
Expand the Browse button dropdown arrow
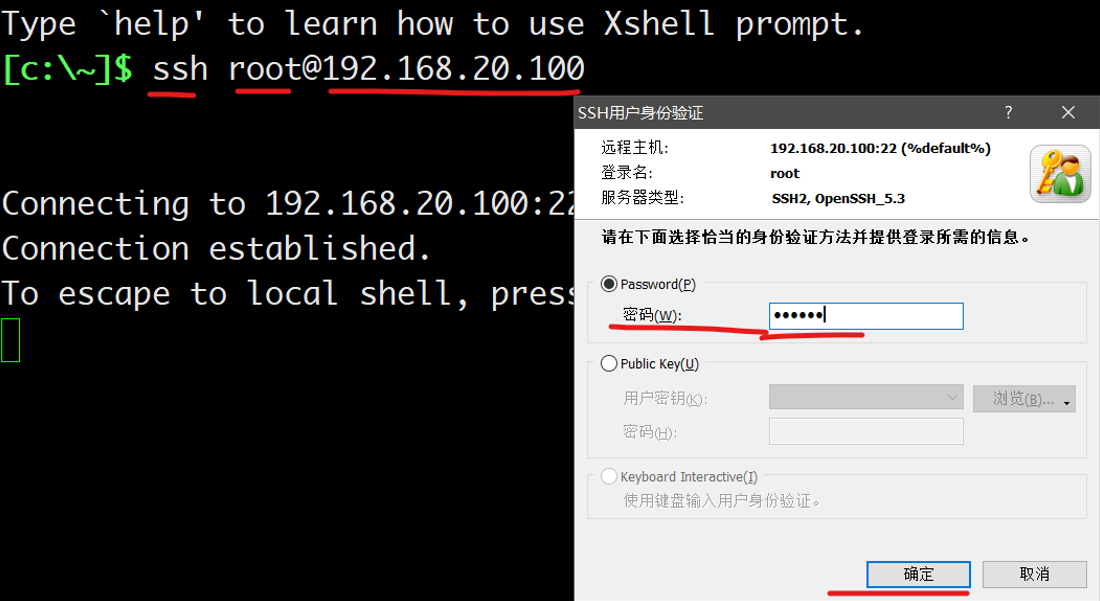1067,403
